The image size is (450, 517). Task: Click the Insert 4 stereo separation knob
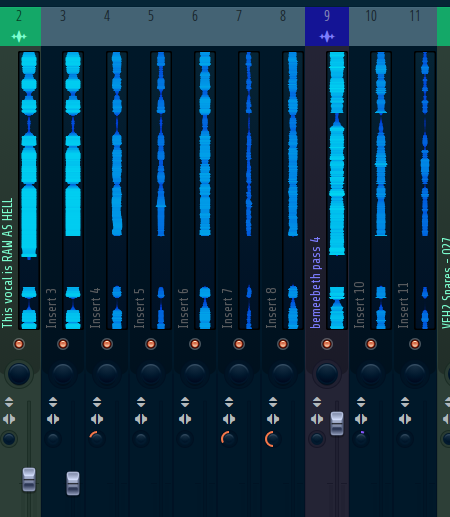(97, 439)
